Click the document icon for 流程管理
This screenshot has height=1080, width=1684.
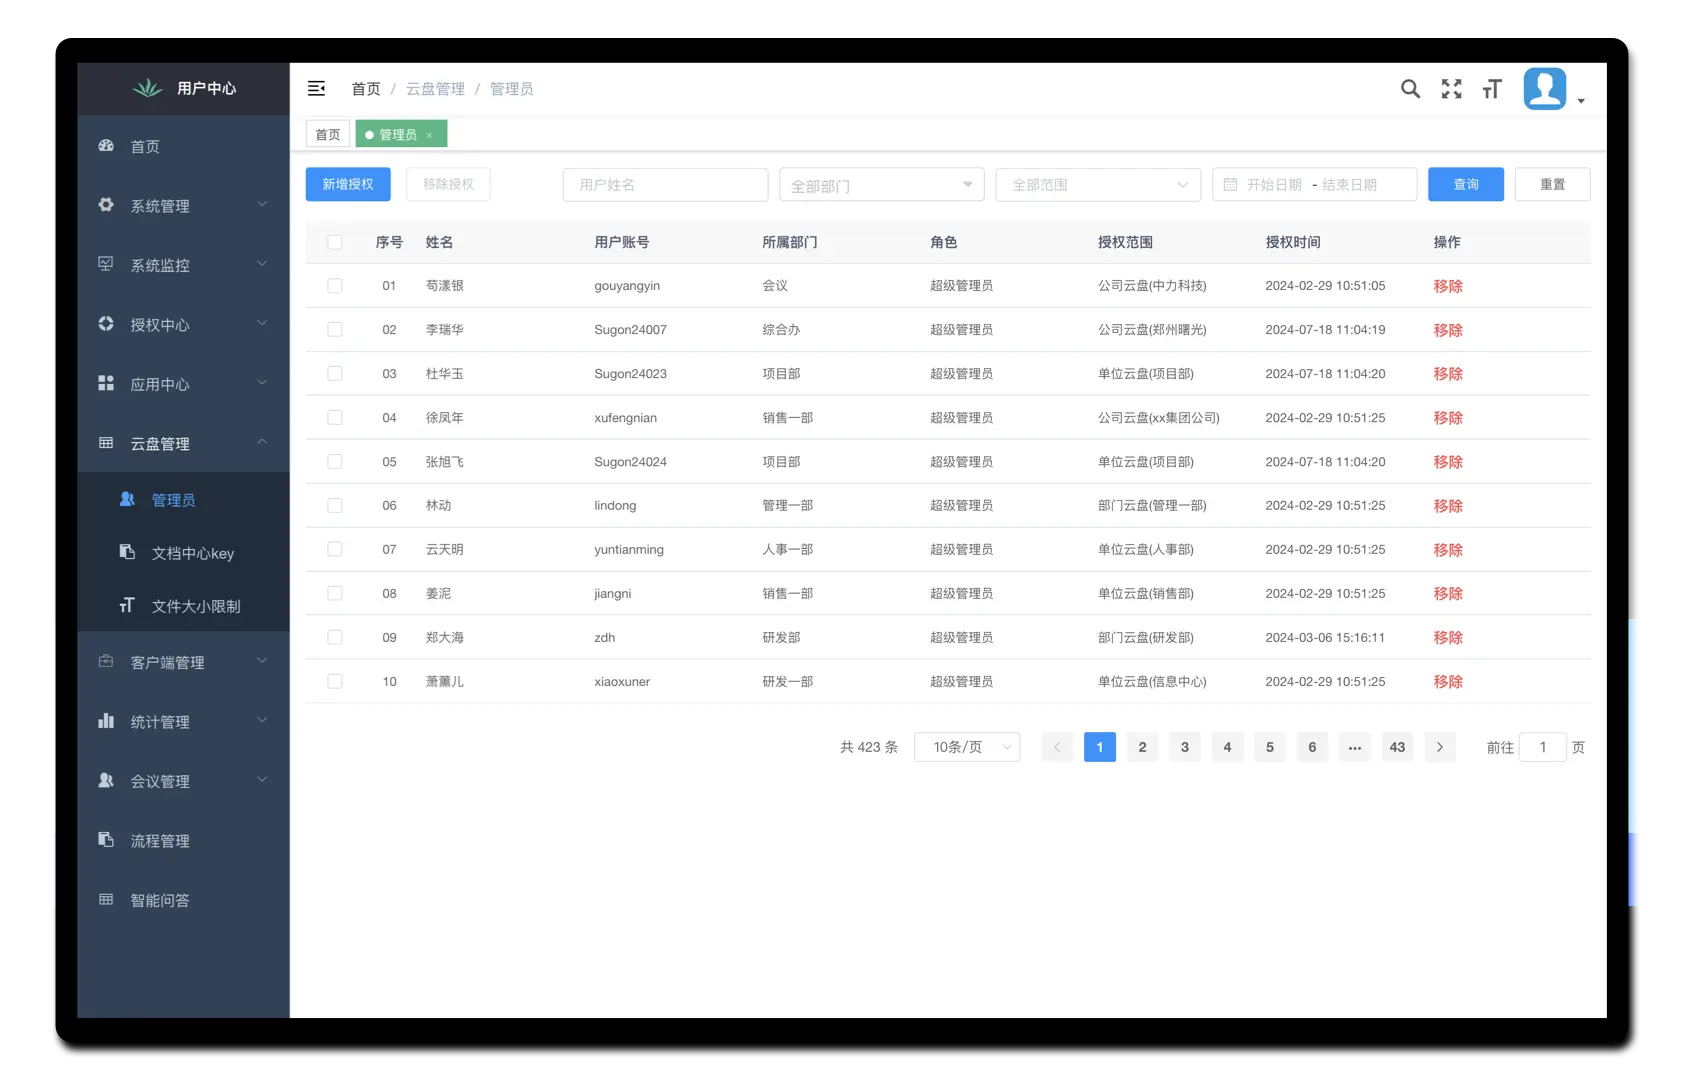tap(106, 840)
